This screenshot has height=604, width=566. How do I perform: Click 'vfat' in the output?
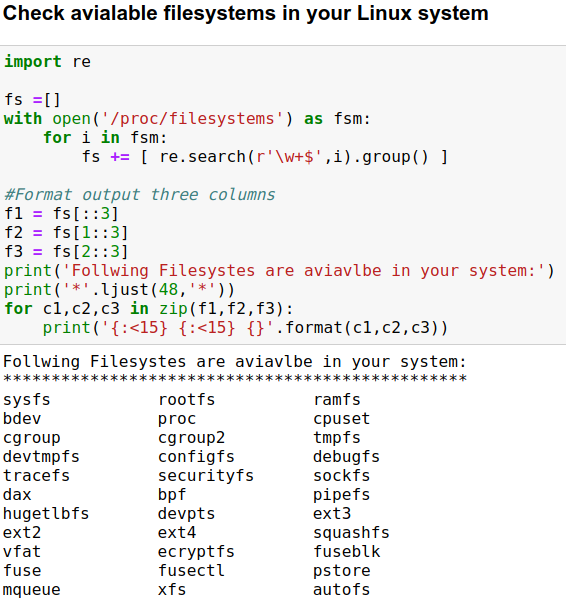[22, 552]
